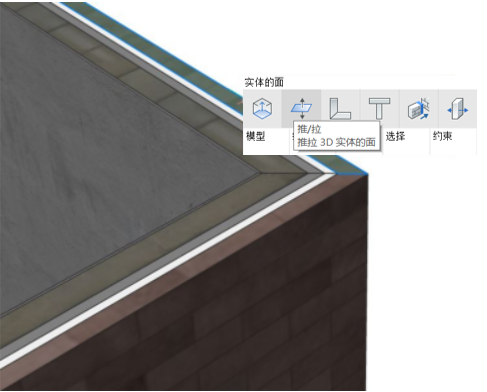Choose the T-shaped join icon

pyautogui.click(x=379, y=109)
